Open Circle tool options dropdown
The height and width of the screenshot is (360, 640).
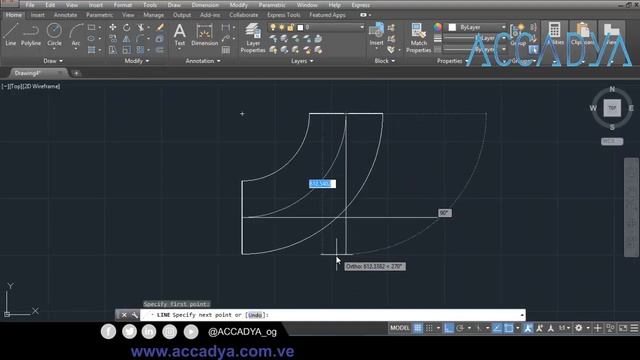pyautogui.click(x=54, y=49)
